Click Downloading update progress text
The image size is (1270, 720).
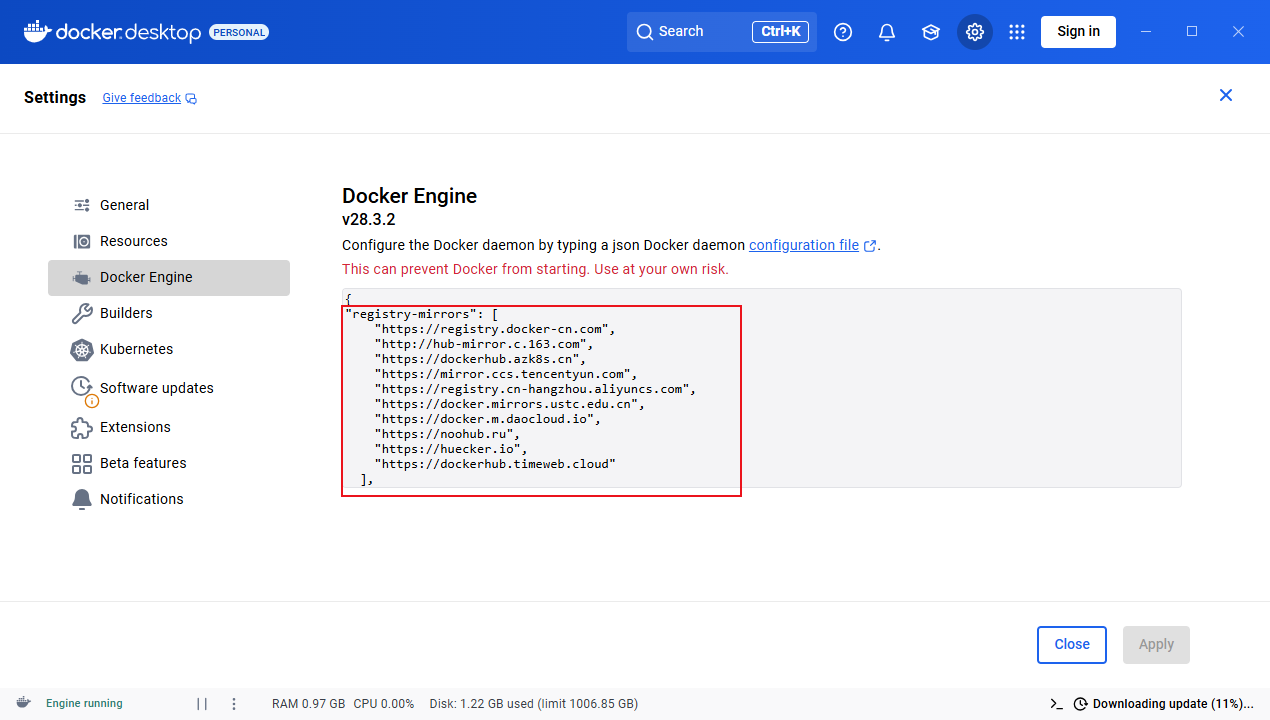pyautogui.click(x=1173, y=704)
